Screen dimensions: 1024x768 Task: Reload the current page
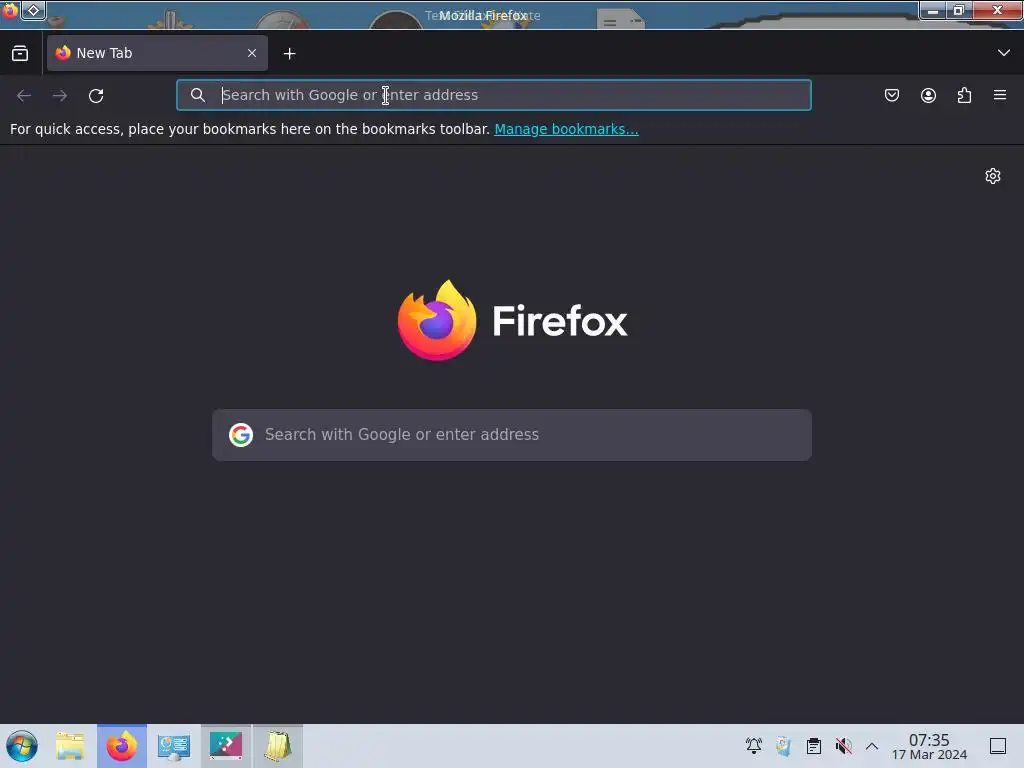96,95
